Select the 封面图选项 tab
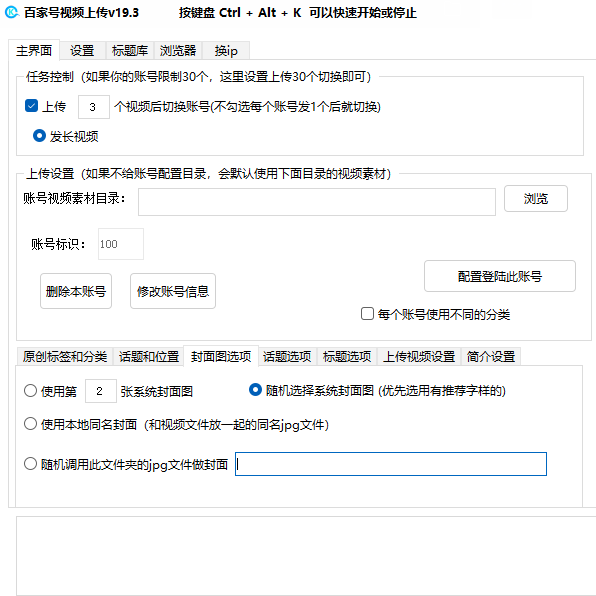Screen dimensions: 596x596 221,356
